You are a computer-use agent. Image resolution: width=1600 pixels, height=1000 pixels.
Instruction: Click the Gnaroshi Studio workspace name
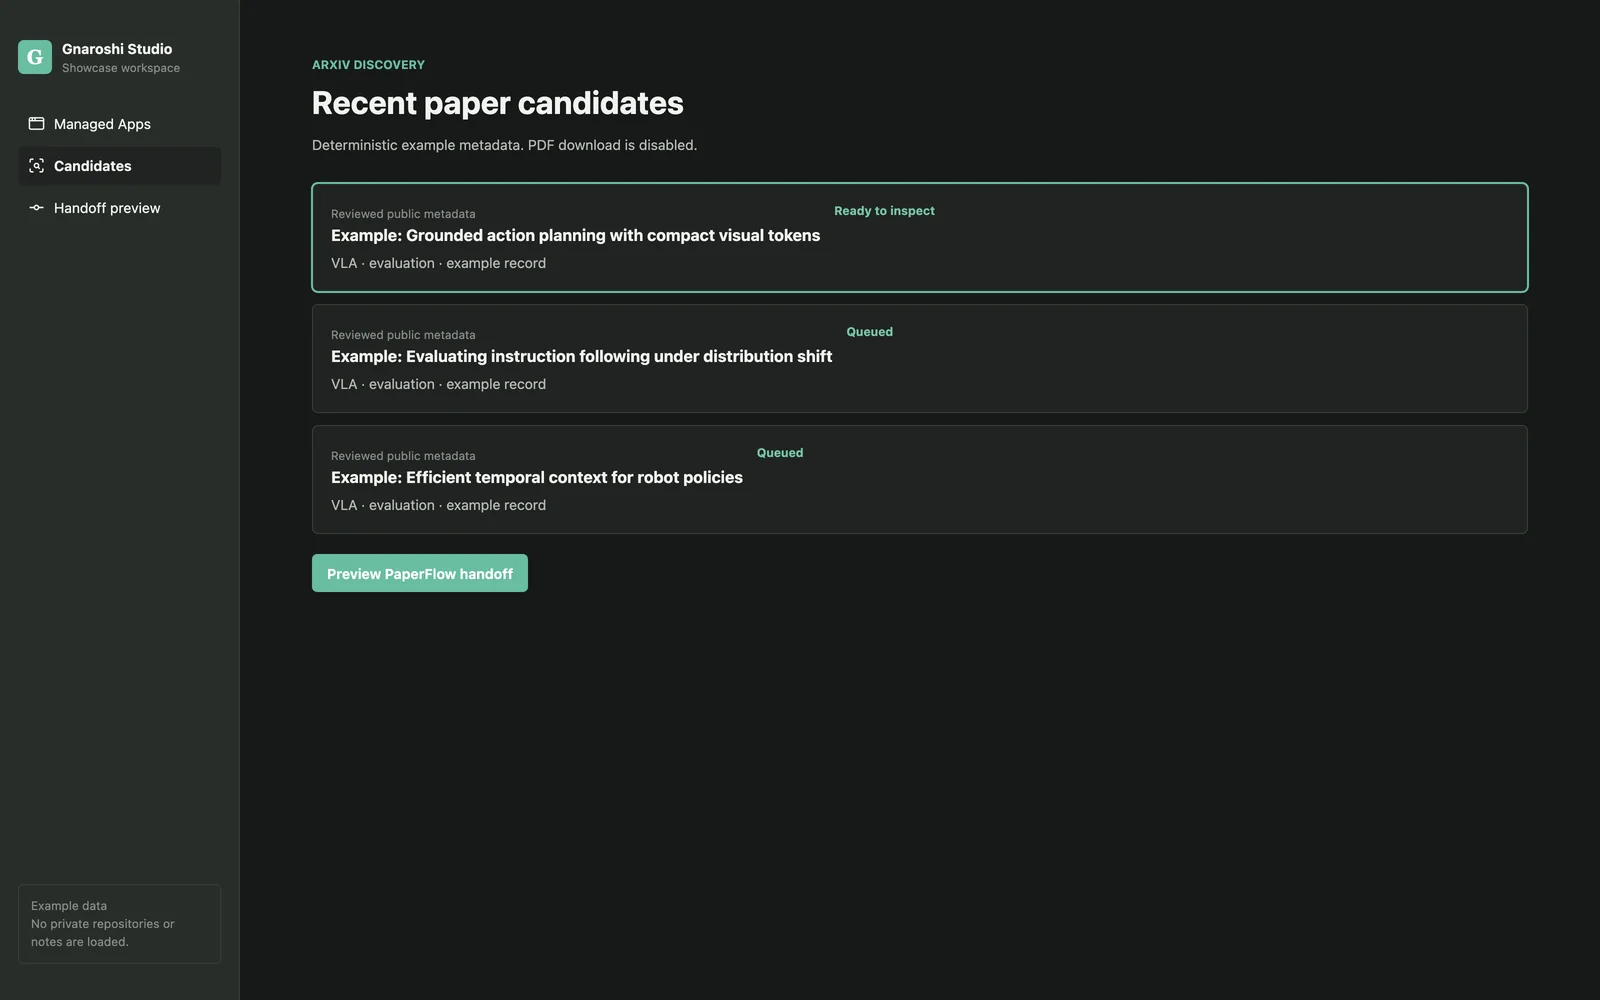117,48
